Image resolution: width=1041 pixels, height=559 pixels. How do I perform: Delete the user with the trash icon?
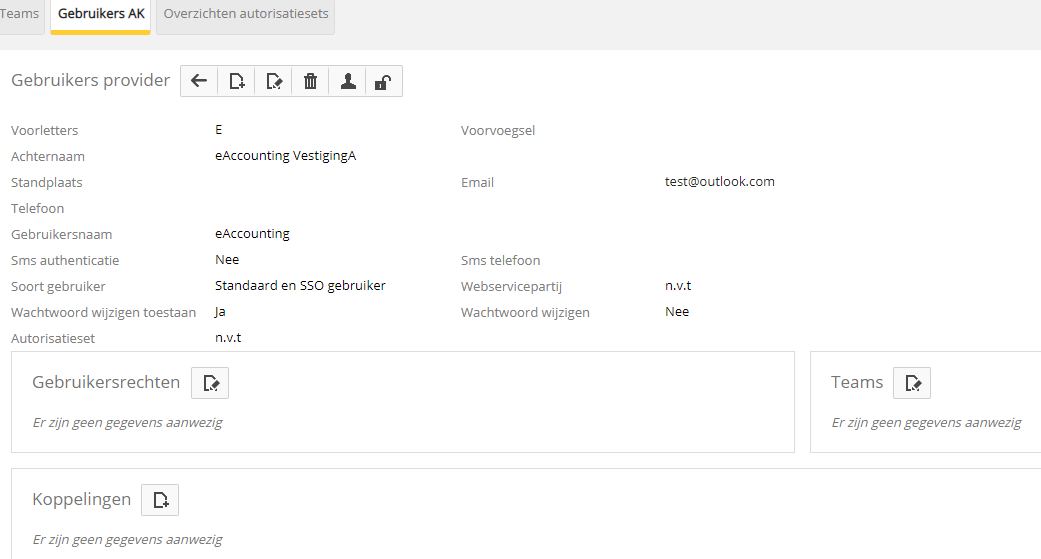[x=310, y=82]
